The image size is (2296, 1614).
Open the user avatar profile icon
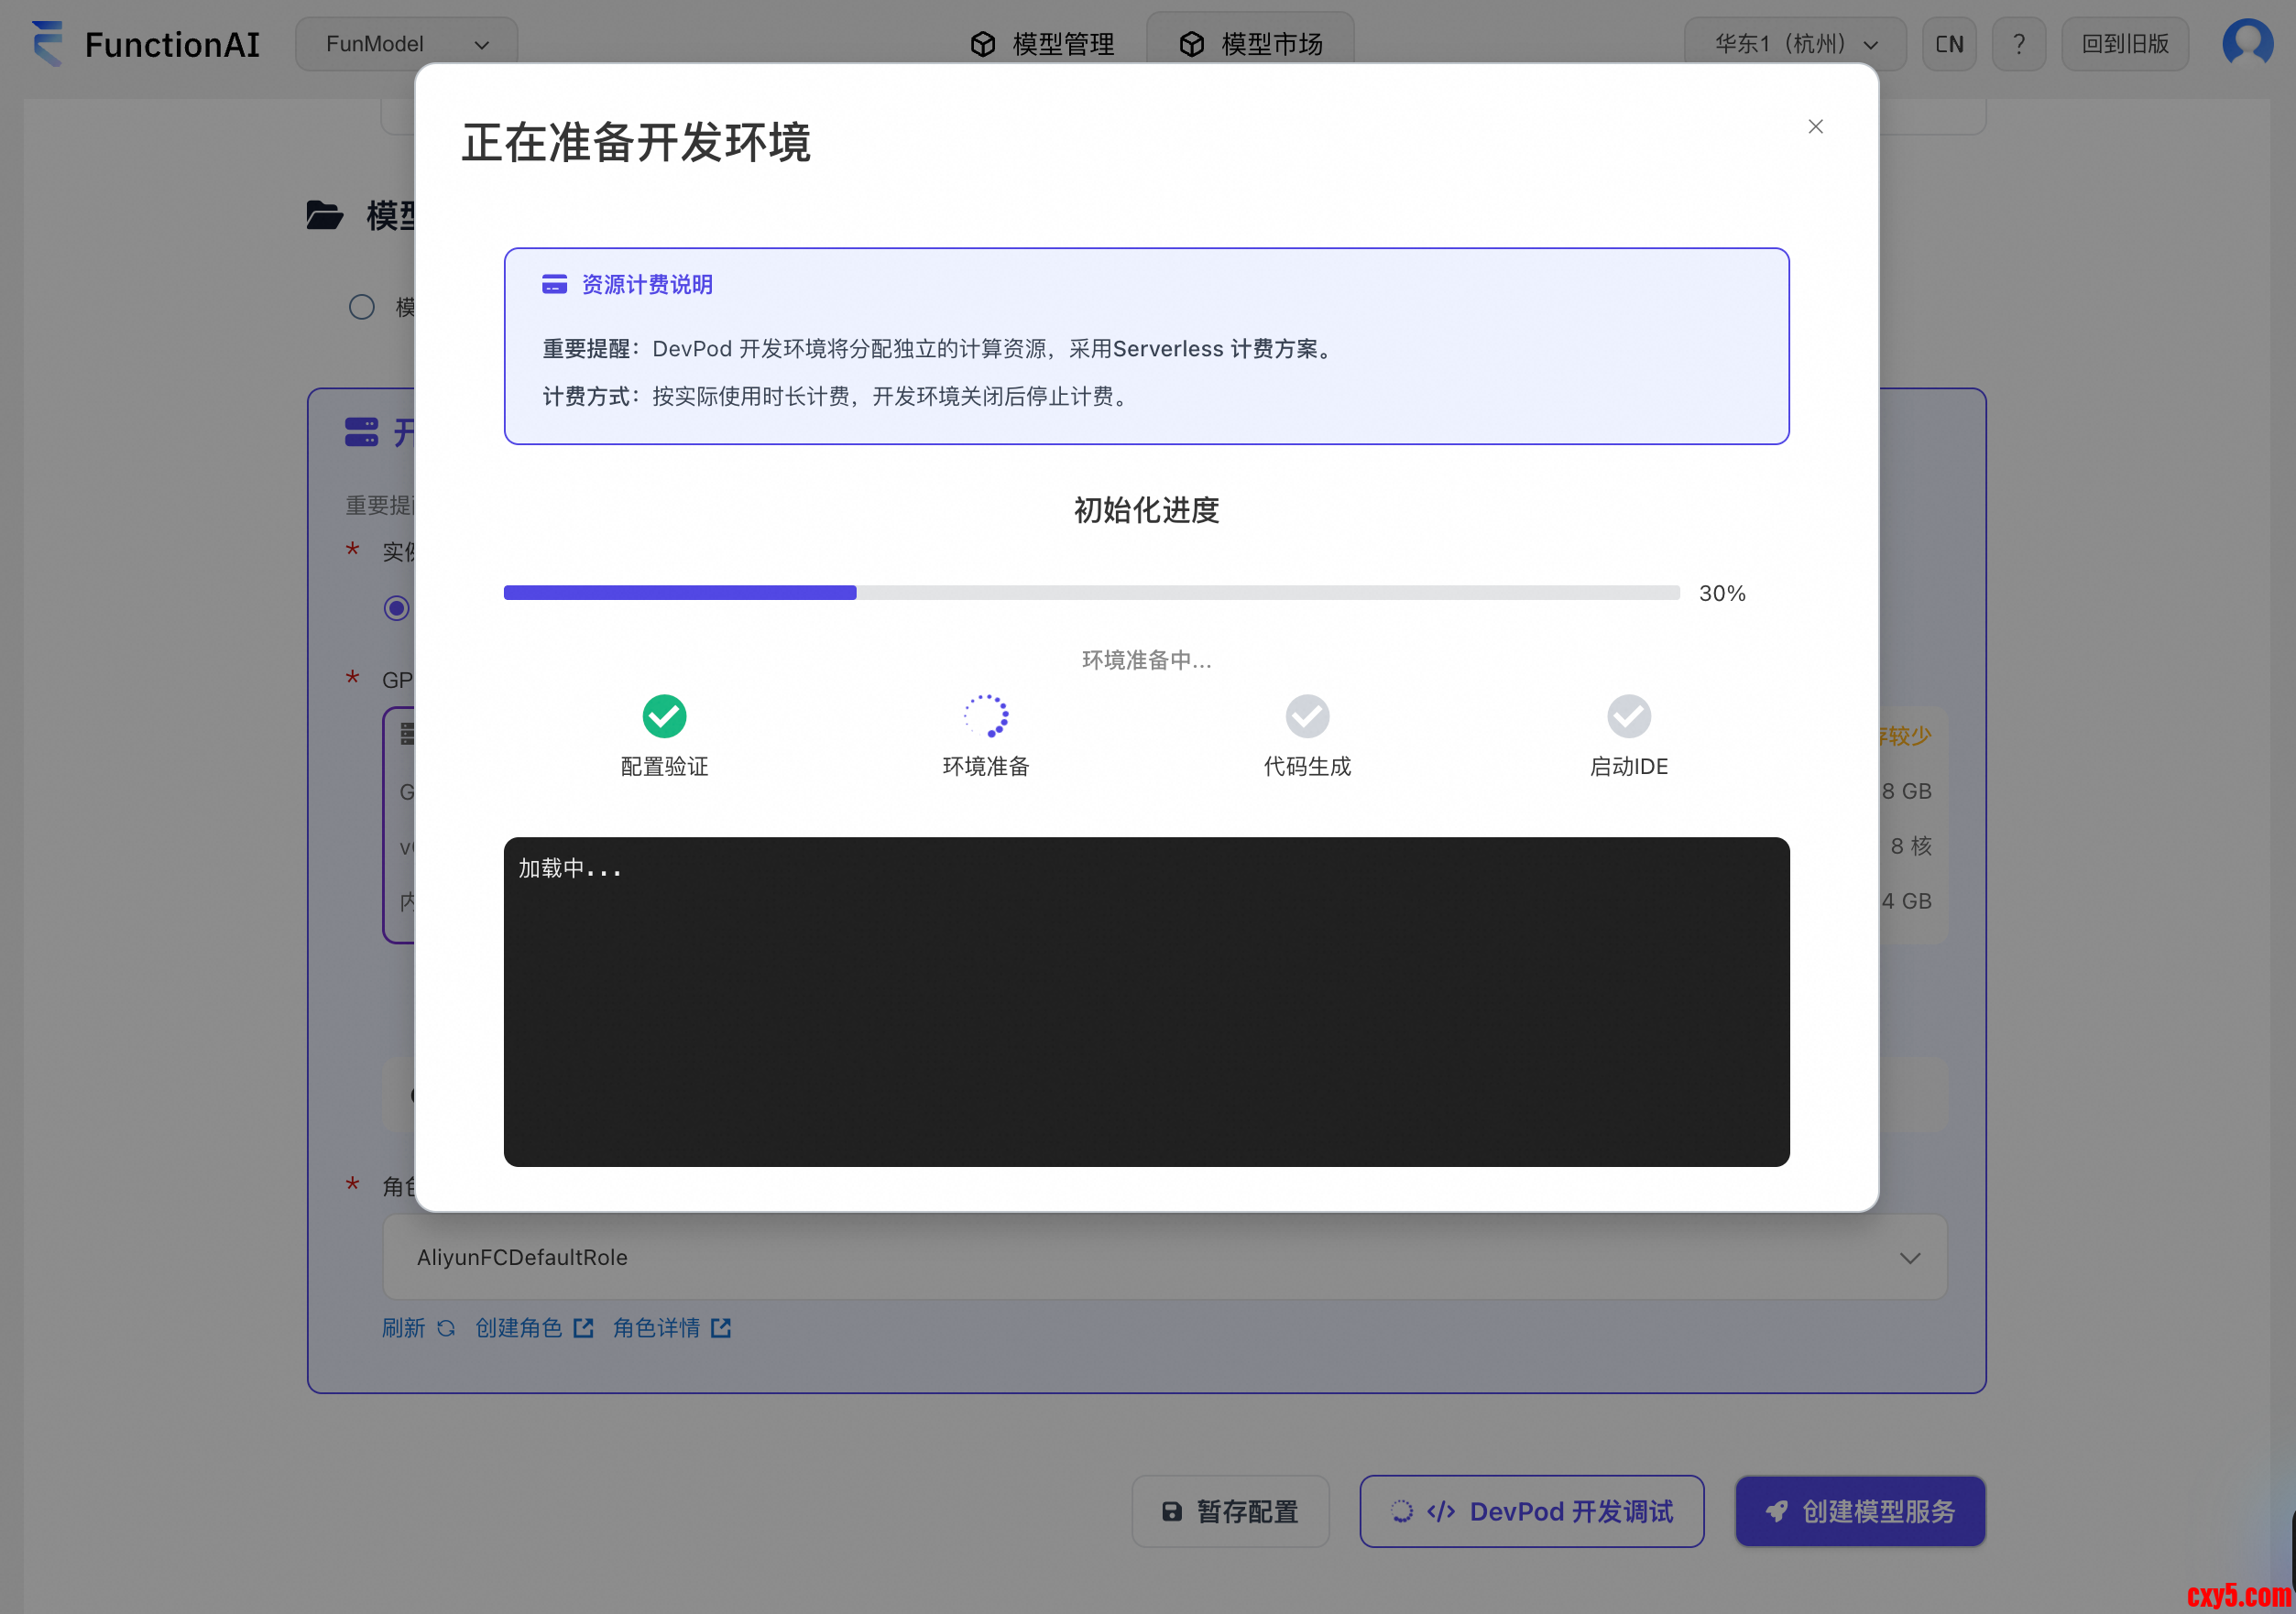[2247, 43]
